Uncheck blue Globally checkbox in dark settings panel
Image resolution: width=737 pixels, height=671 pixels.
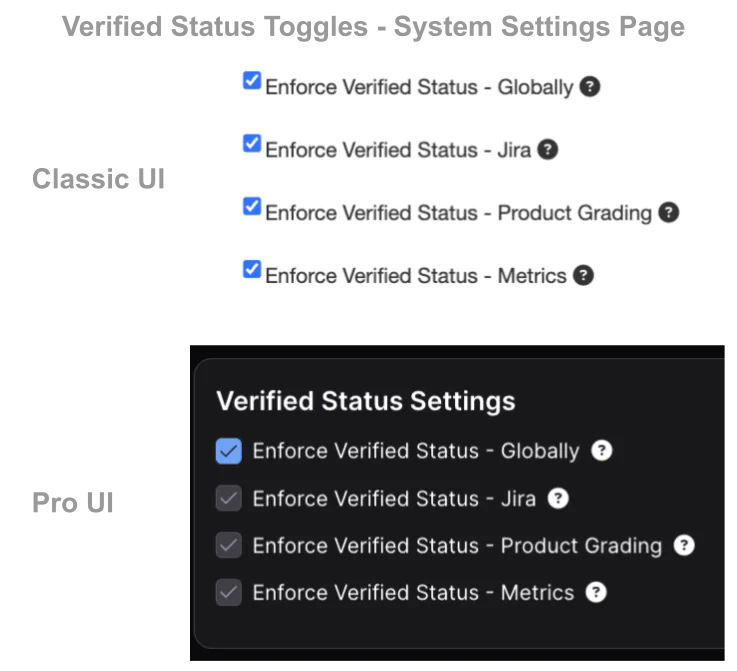pos(229,451)
